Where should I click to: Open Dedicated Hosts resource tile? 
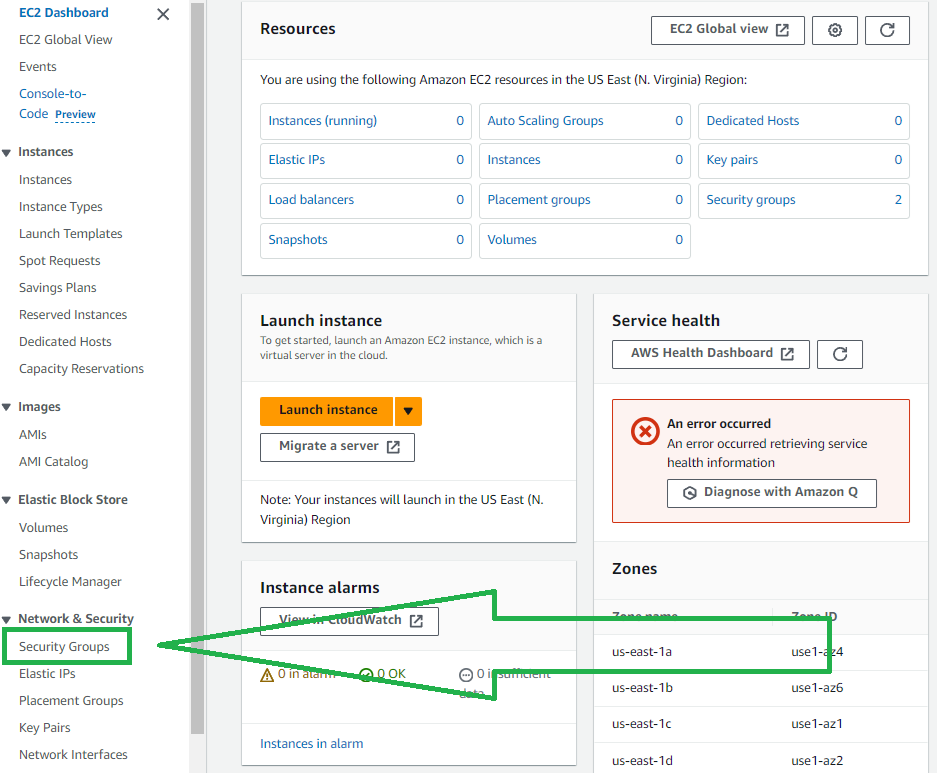[804, 121]
